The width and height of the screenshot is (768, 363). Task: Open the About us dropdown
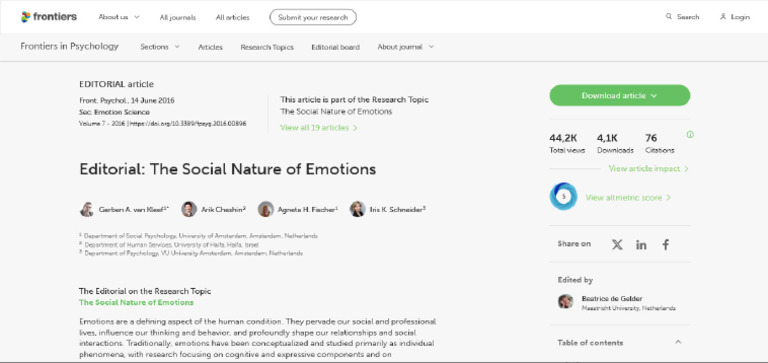click(x=119, y=17)
